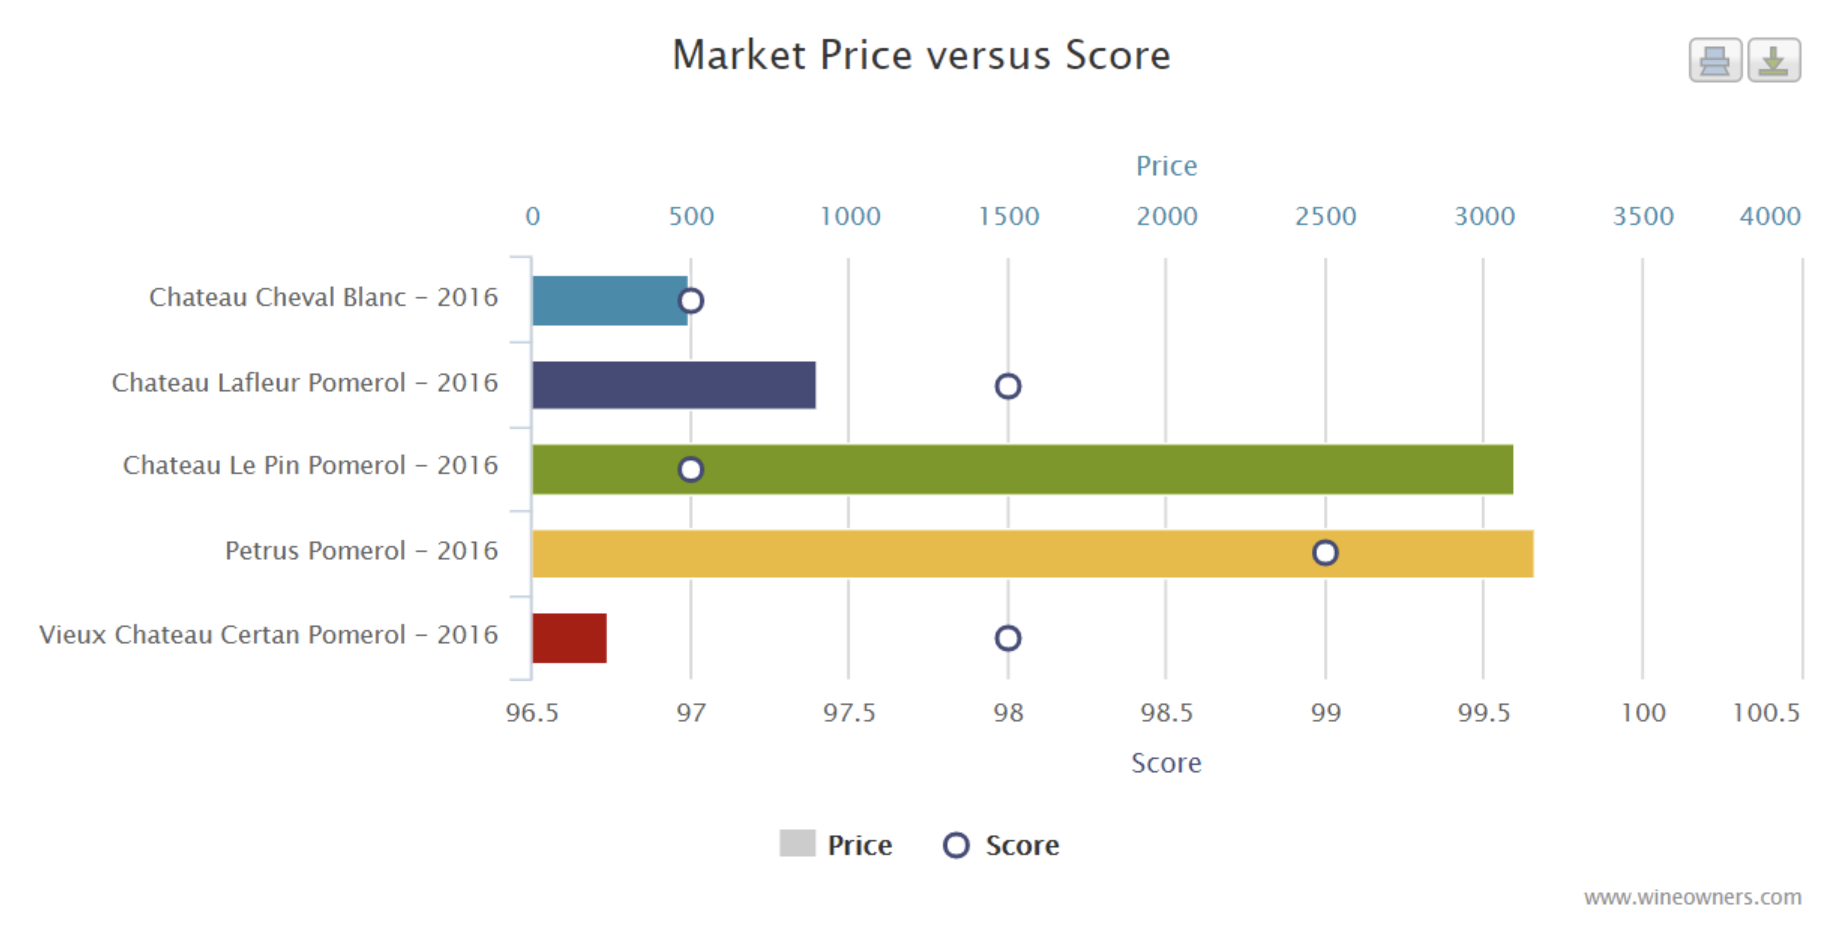Click the Score marker for Chateau Lafleur Pomerol
The width and height of the screenshot is (1847, 929).
(1007, 384)
